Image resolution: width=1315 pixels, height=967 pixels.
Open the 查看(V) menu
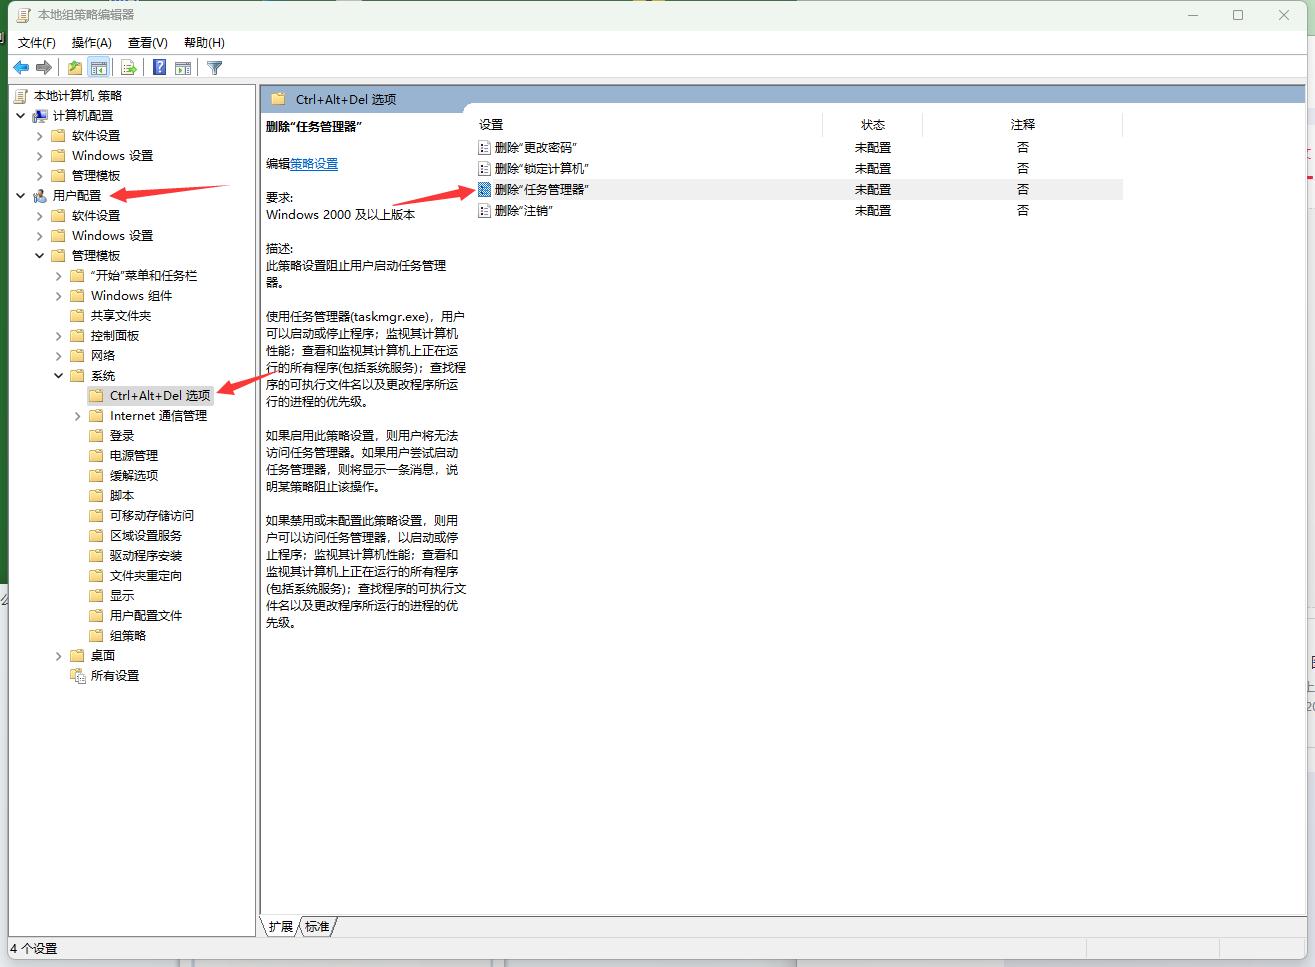pyautogui.click(x=148, y=43)
